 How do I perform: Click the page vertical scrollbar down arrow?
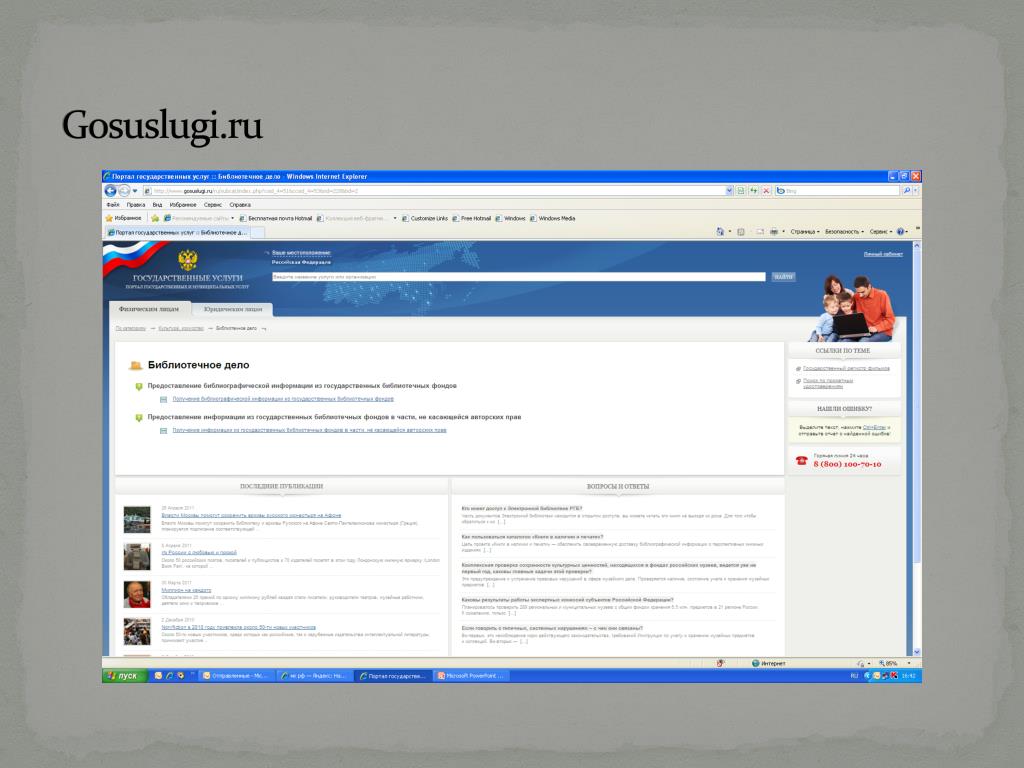pos(916,652)
